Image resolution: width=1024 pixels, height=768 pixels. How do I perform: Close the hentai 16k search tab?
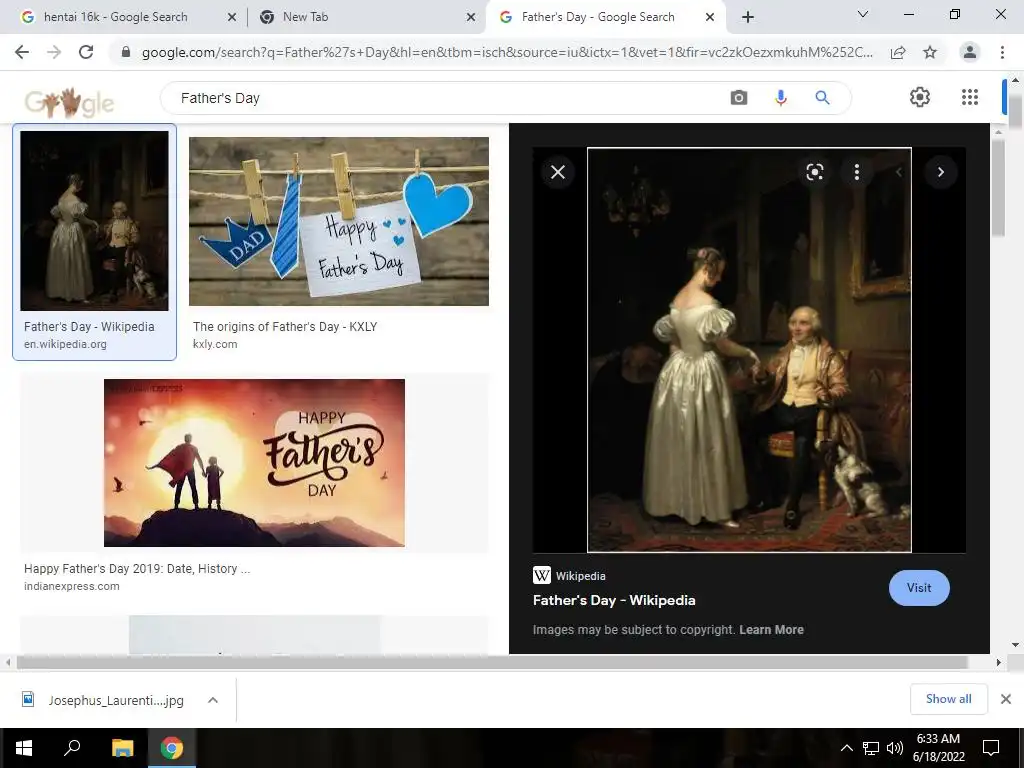[x=231, y=18]
